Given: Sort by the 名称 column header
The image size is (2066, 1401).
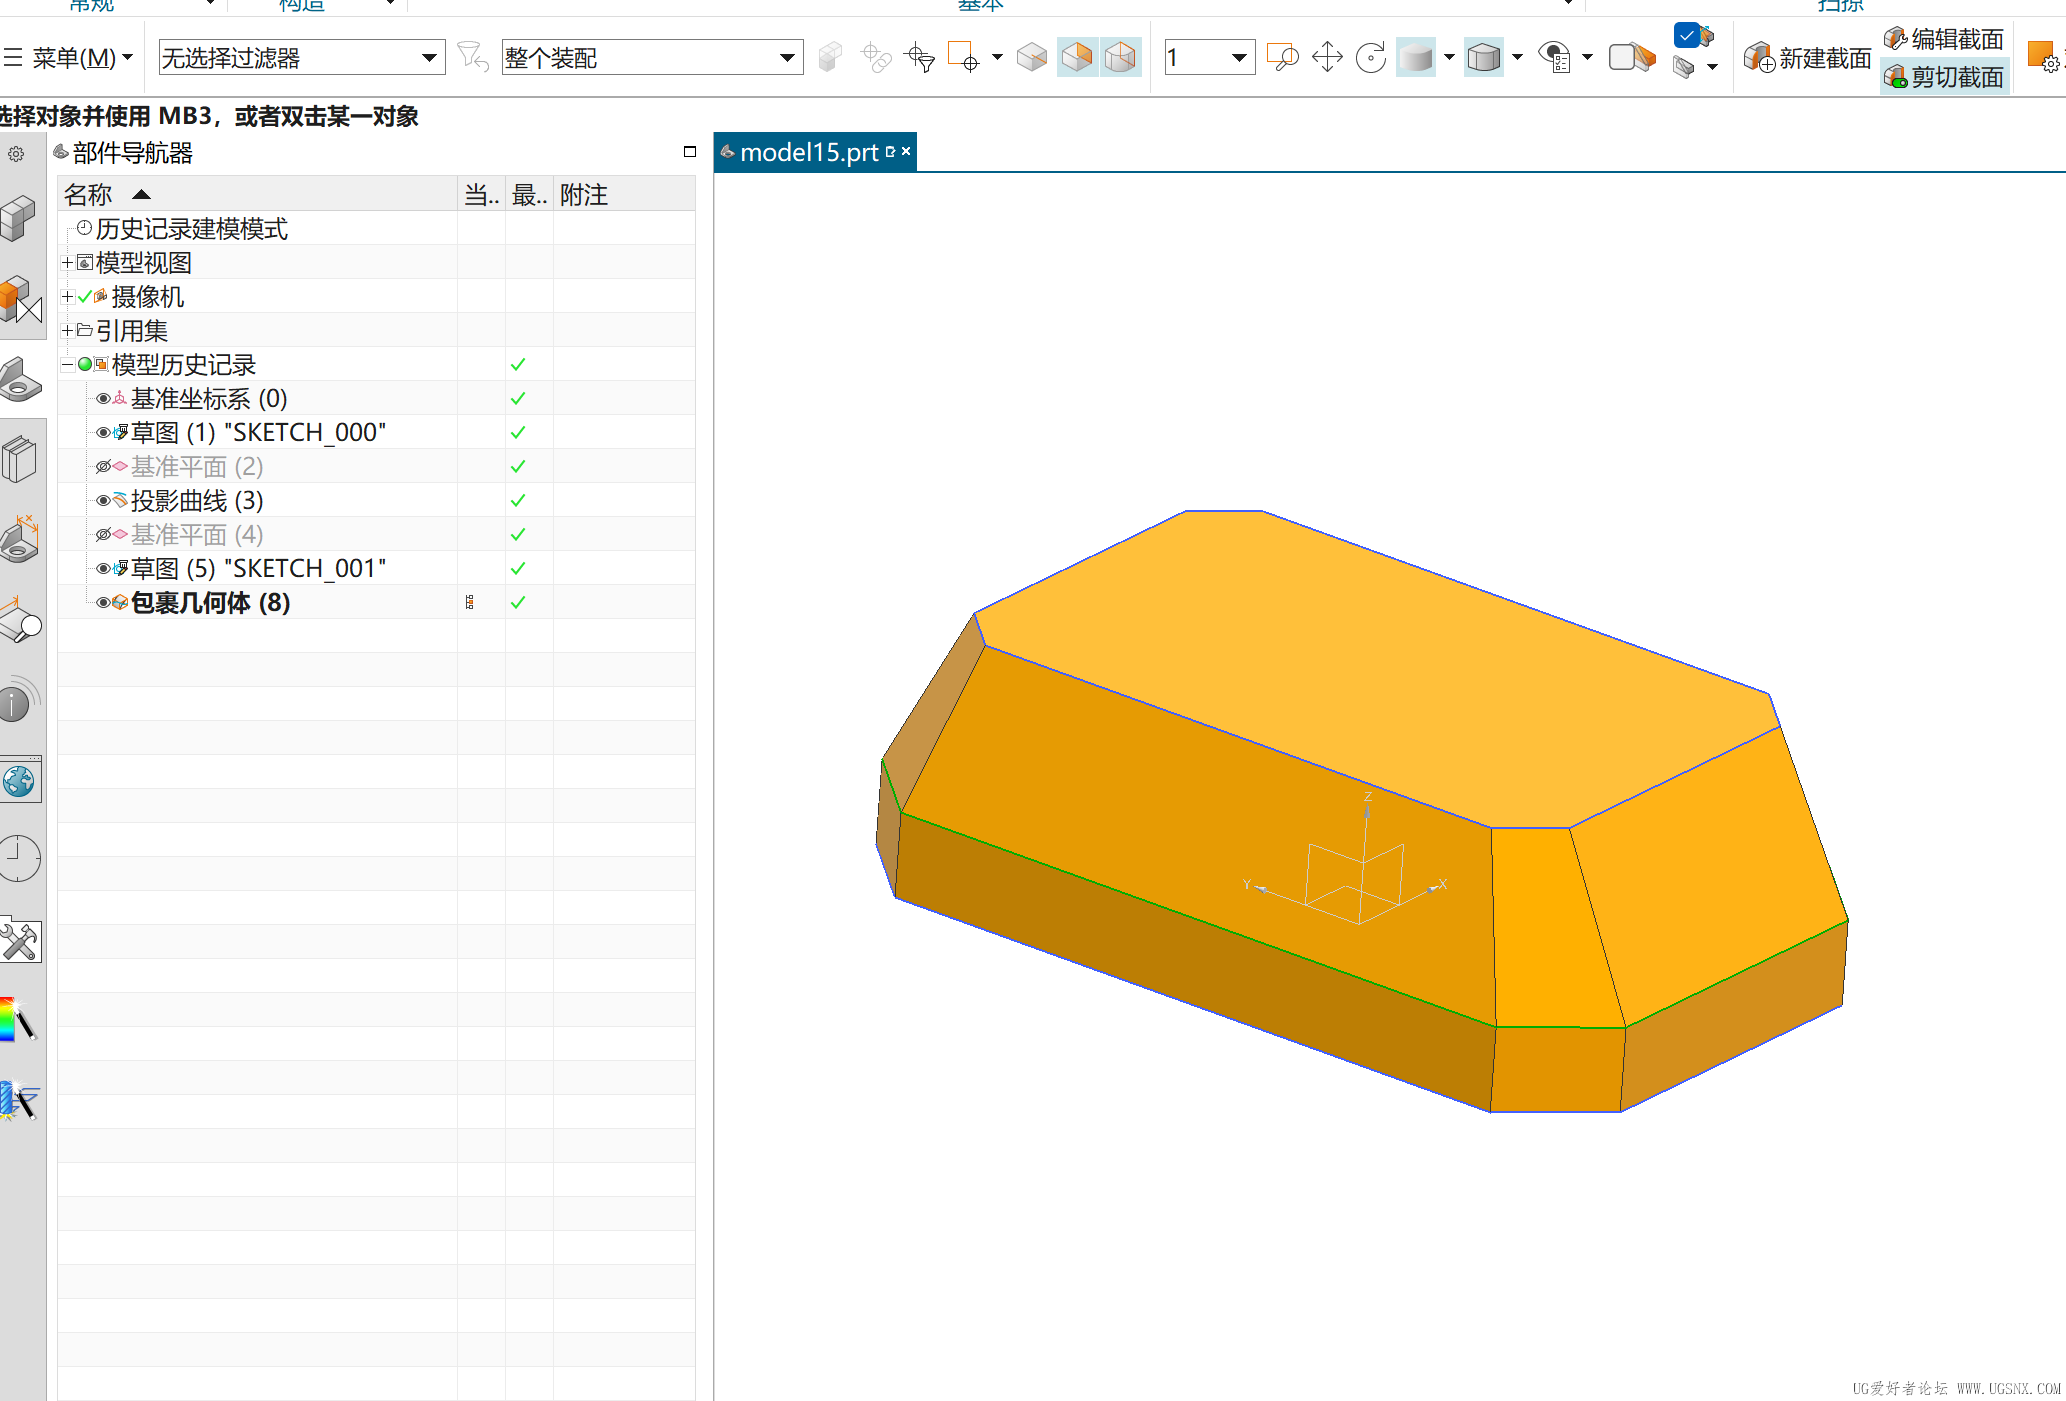Looking at the screenshot, I should point(90,194).
